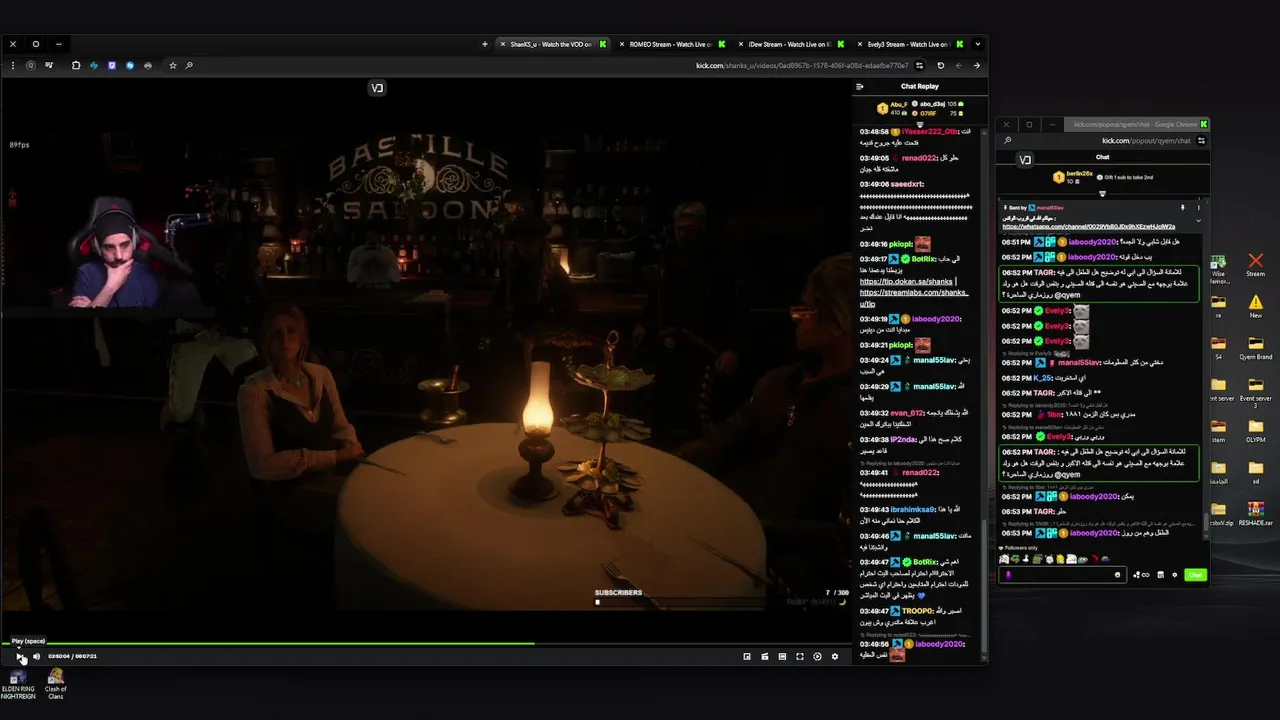Open the extensions puzzle icon
1280x720 pixels.
point(76,66)
